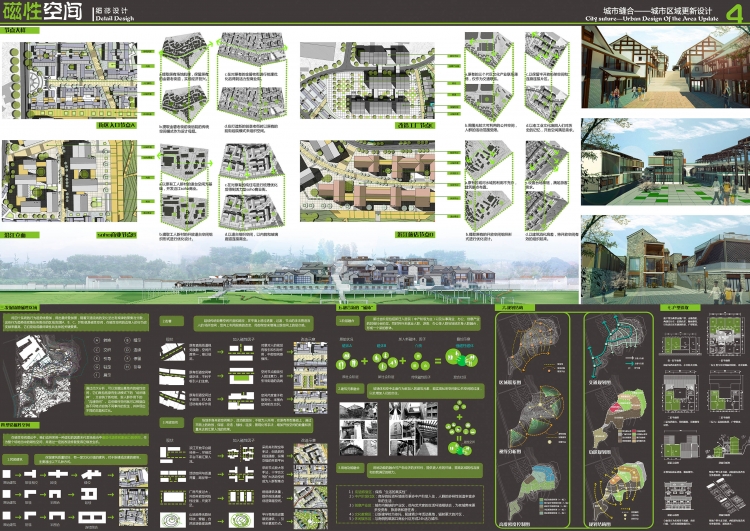Open the purple-roofed block entrance site plan
750x531 pixels.
pyautogui.click(x=70, y=80)
